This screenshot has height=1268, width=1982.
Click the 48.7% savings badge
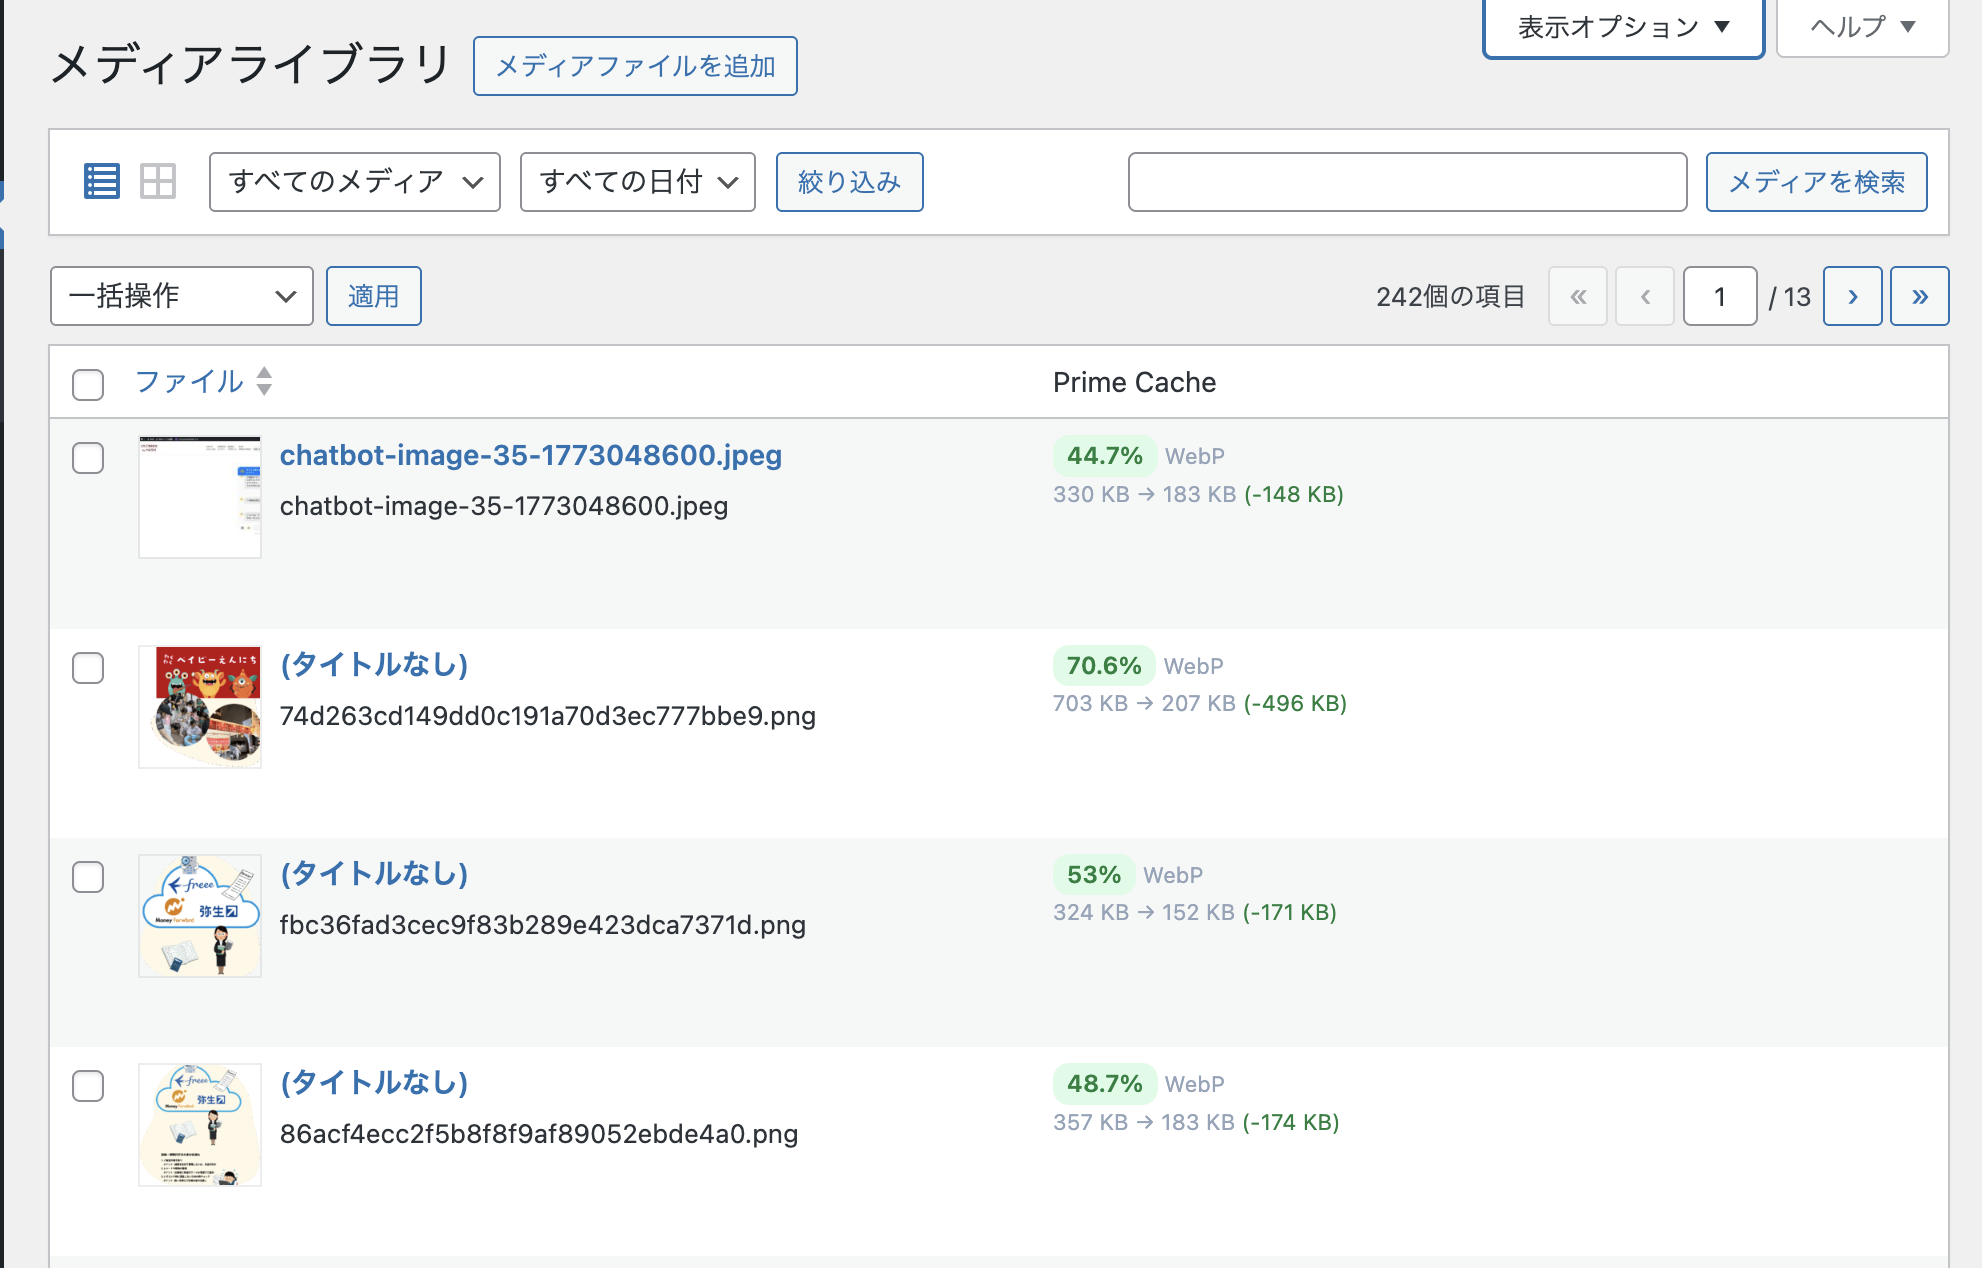coord(1104,1084)
